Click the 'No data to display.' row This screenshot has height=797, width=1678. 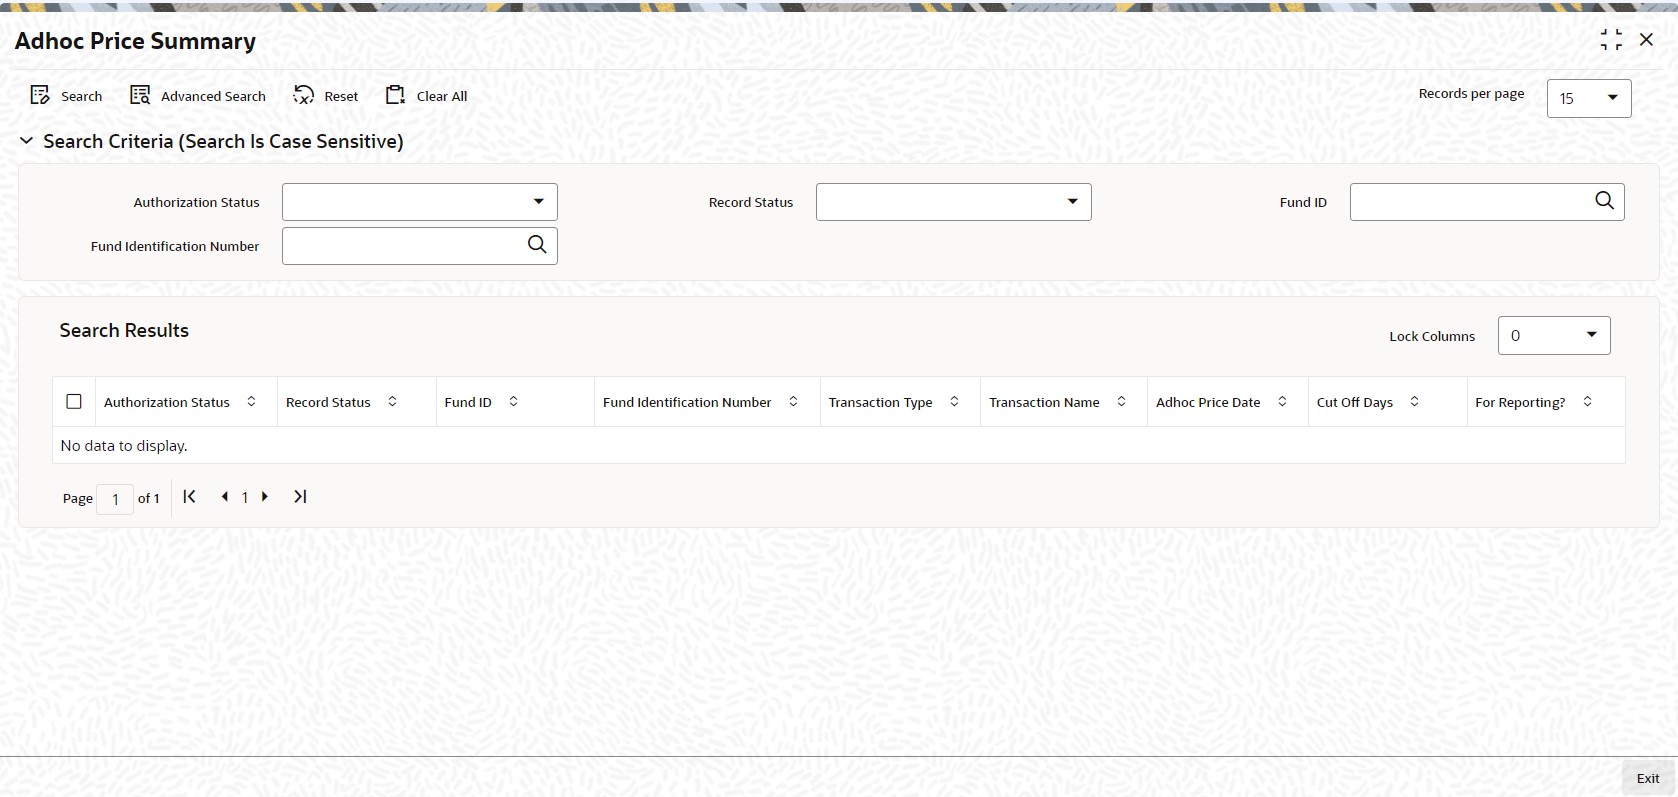click(x=839, y=445)
